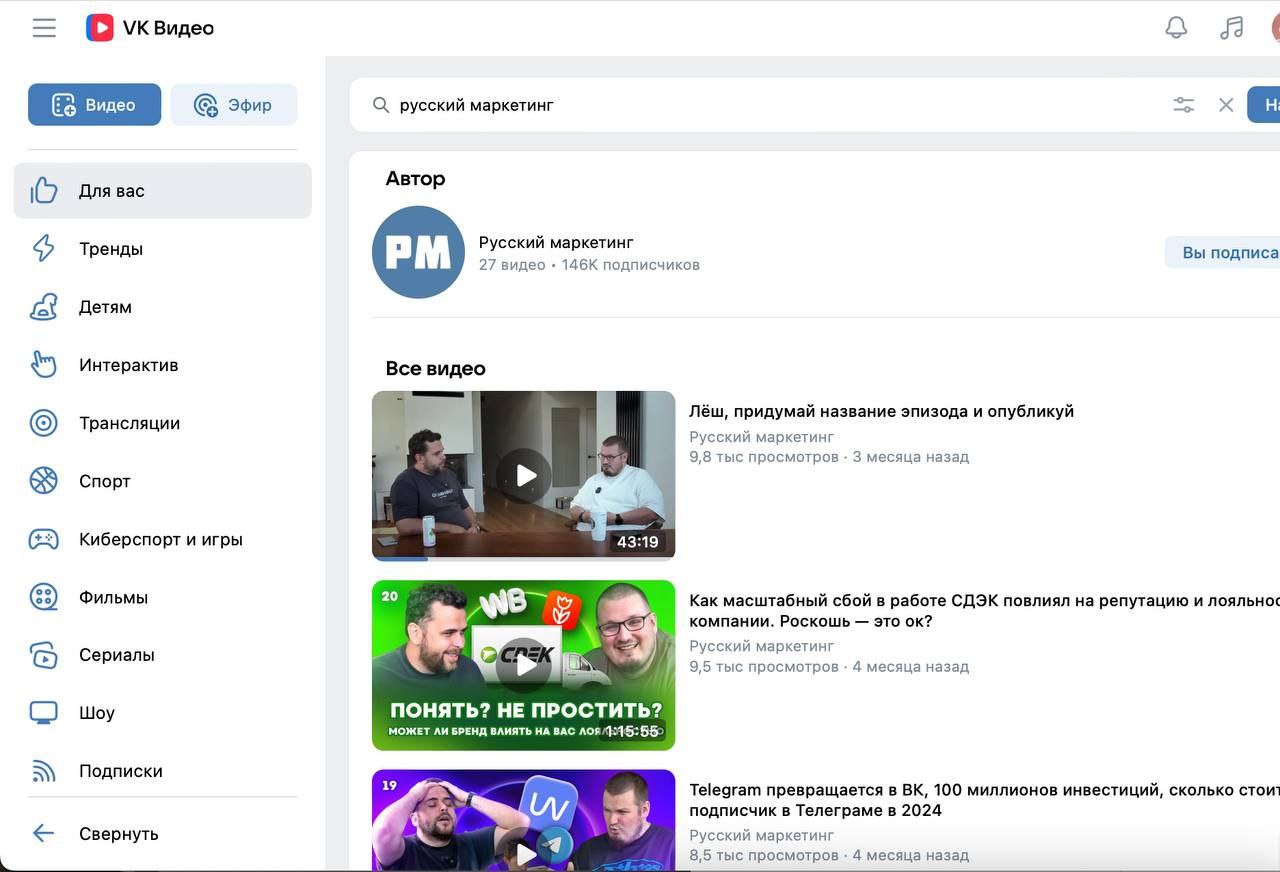Open the hamburger menu

[x=44, y=28]
